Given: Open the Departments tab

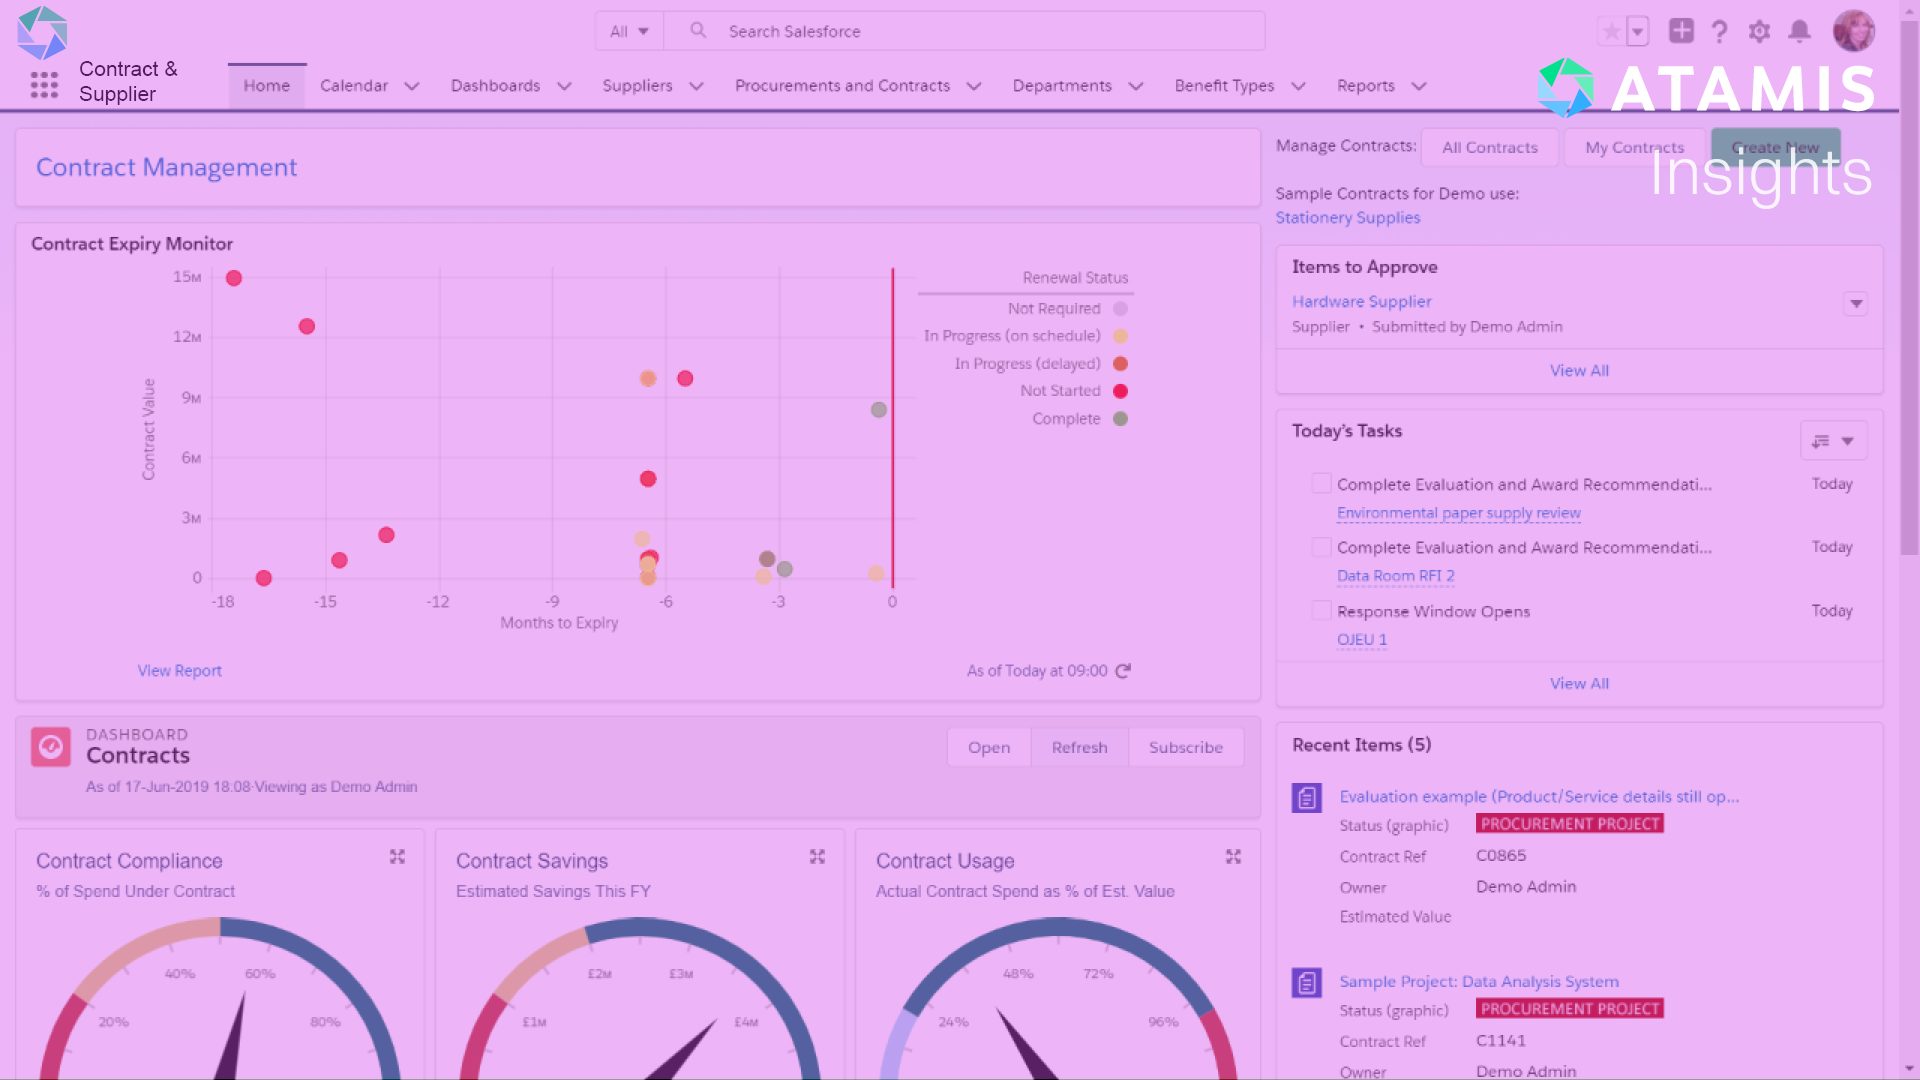Looking at the screenshot, I should [1062, 86].
